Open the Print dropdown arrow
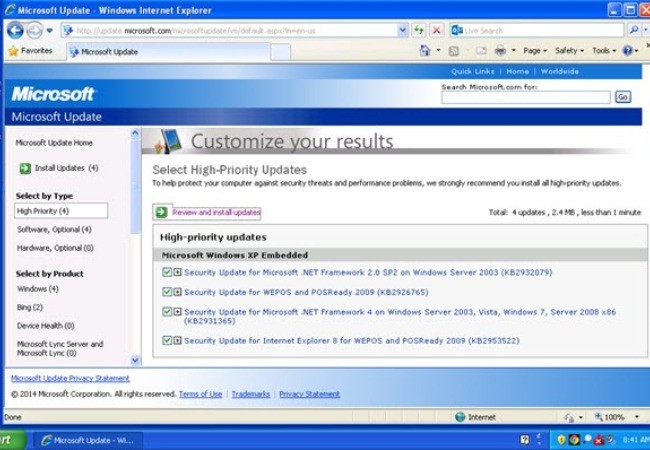The width and height of the screenshot is (650, 450). (x=514, y=51)
